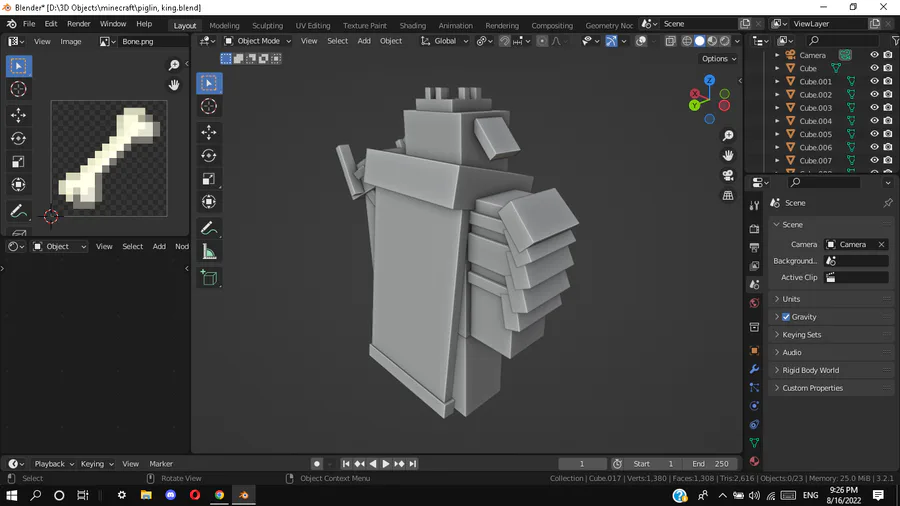Screen dimensions: 900x506
Task: Click the Bone.png image thumbnail
Action: tap(109, 159)
